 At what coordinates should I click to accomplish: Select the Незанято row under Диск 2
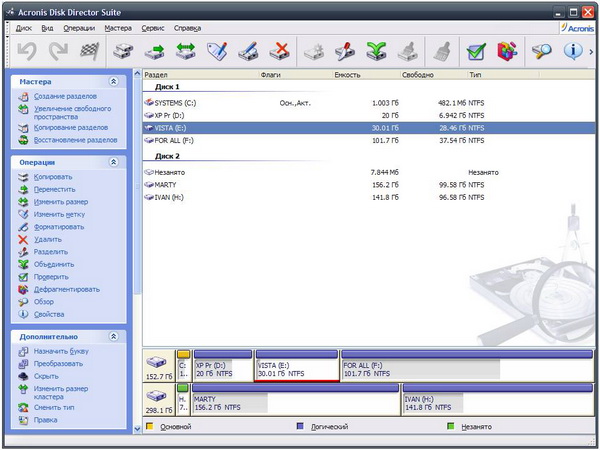click(x=369, y=173)
